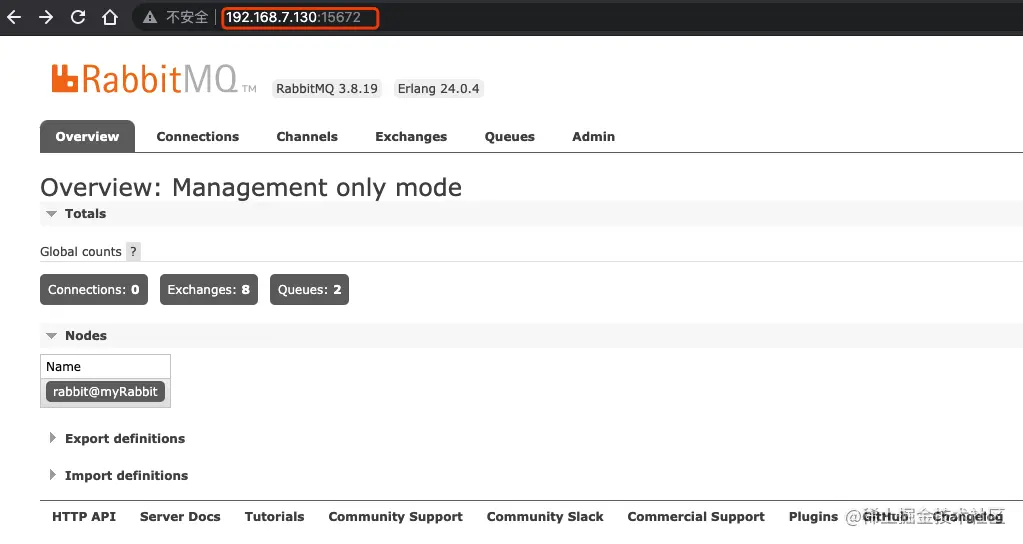Viewport: 1023px width, 544px height.
Task: Open the Channels tab
Action: click(307, 136)
